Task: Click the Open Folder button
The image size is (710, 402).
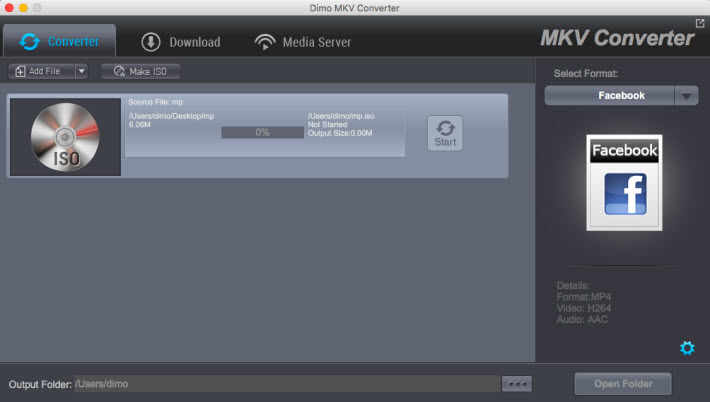Action: (622, 384)
